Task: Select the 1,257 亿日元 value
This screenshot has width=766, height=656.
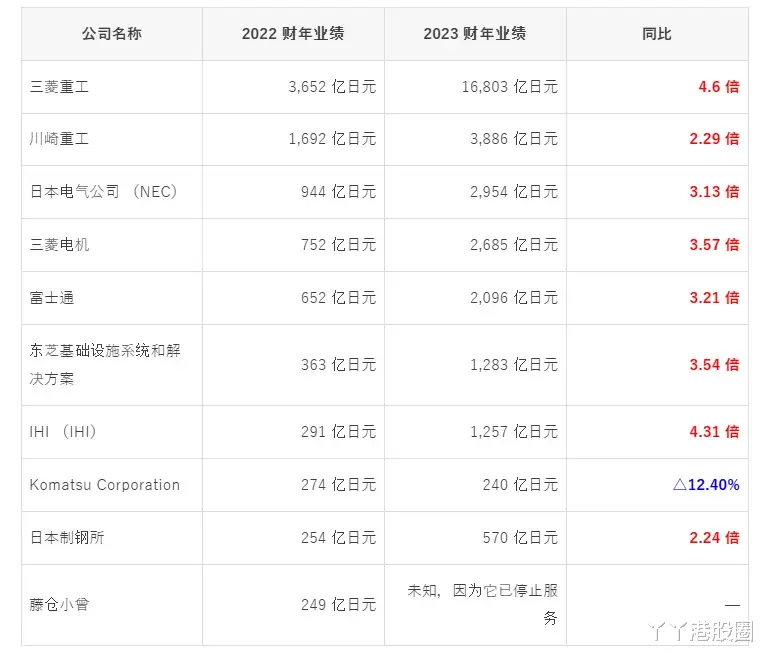Action: click(x=514, y=432)
